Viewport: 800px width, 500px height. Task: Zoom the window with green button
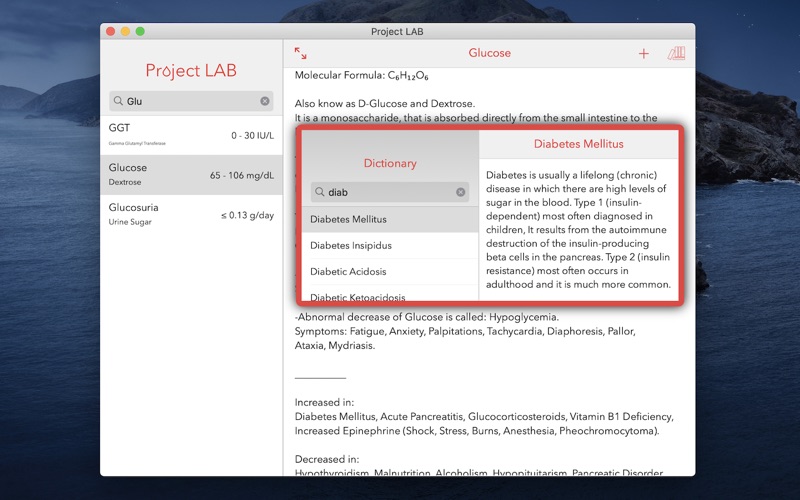[x=140, y=32]
